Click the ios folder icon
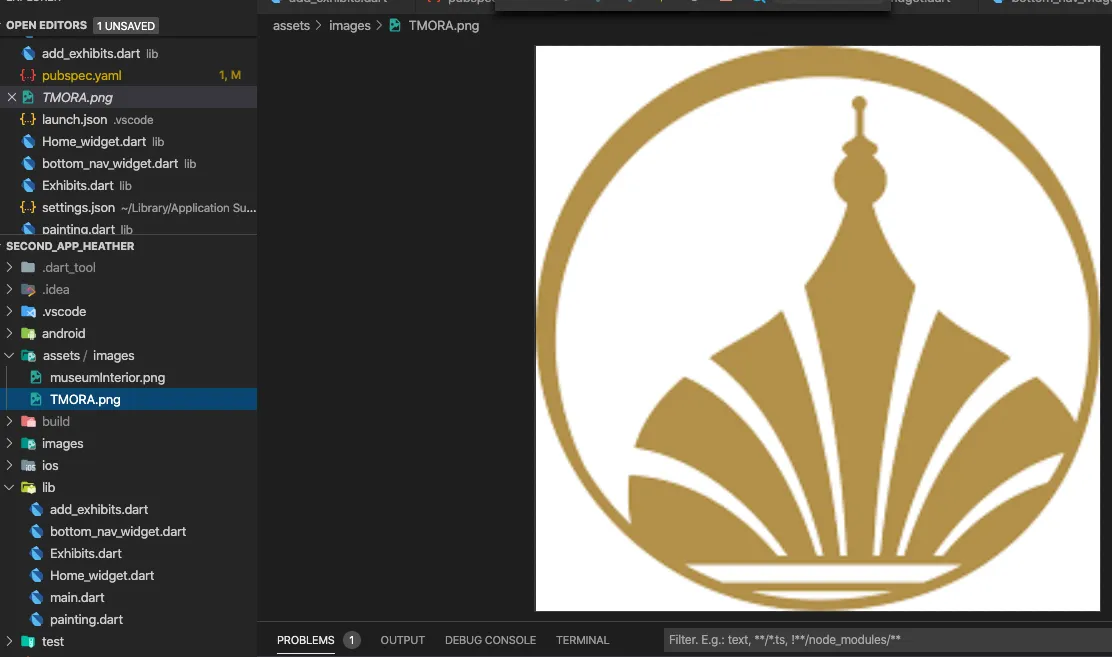This screenshot has width=1112, height=657. coord(28,465)
